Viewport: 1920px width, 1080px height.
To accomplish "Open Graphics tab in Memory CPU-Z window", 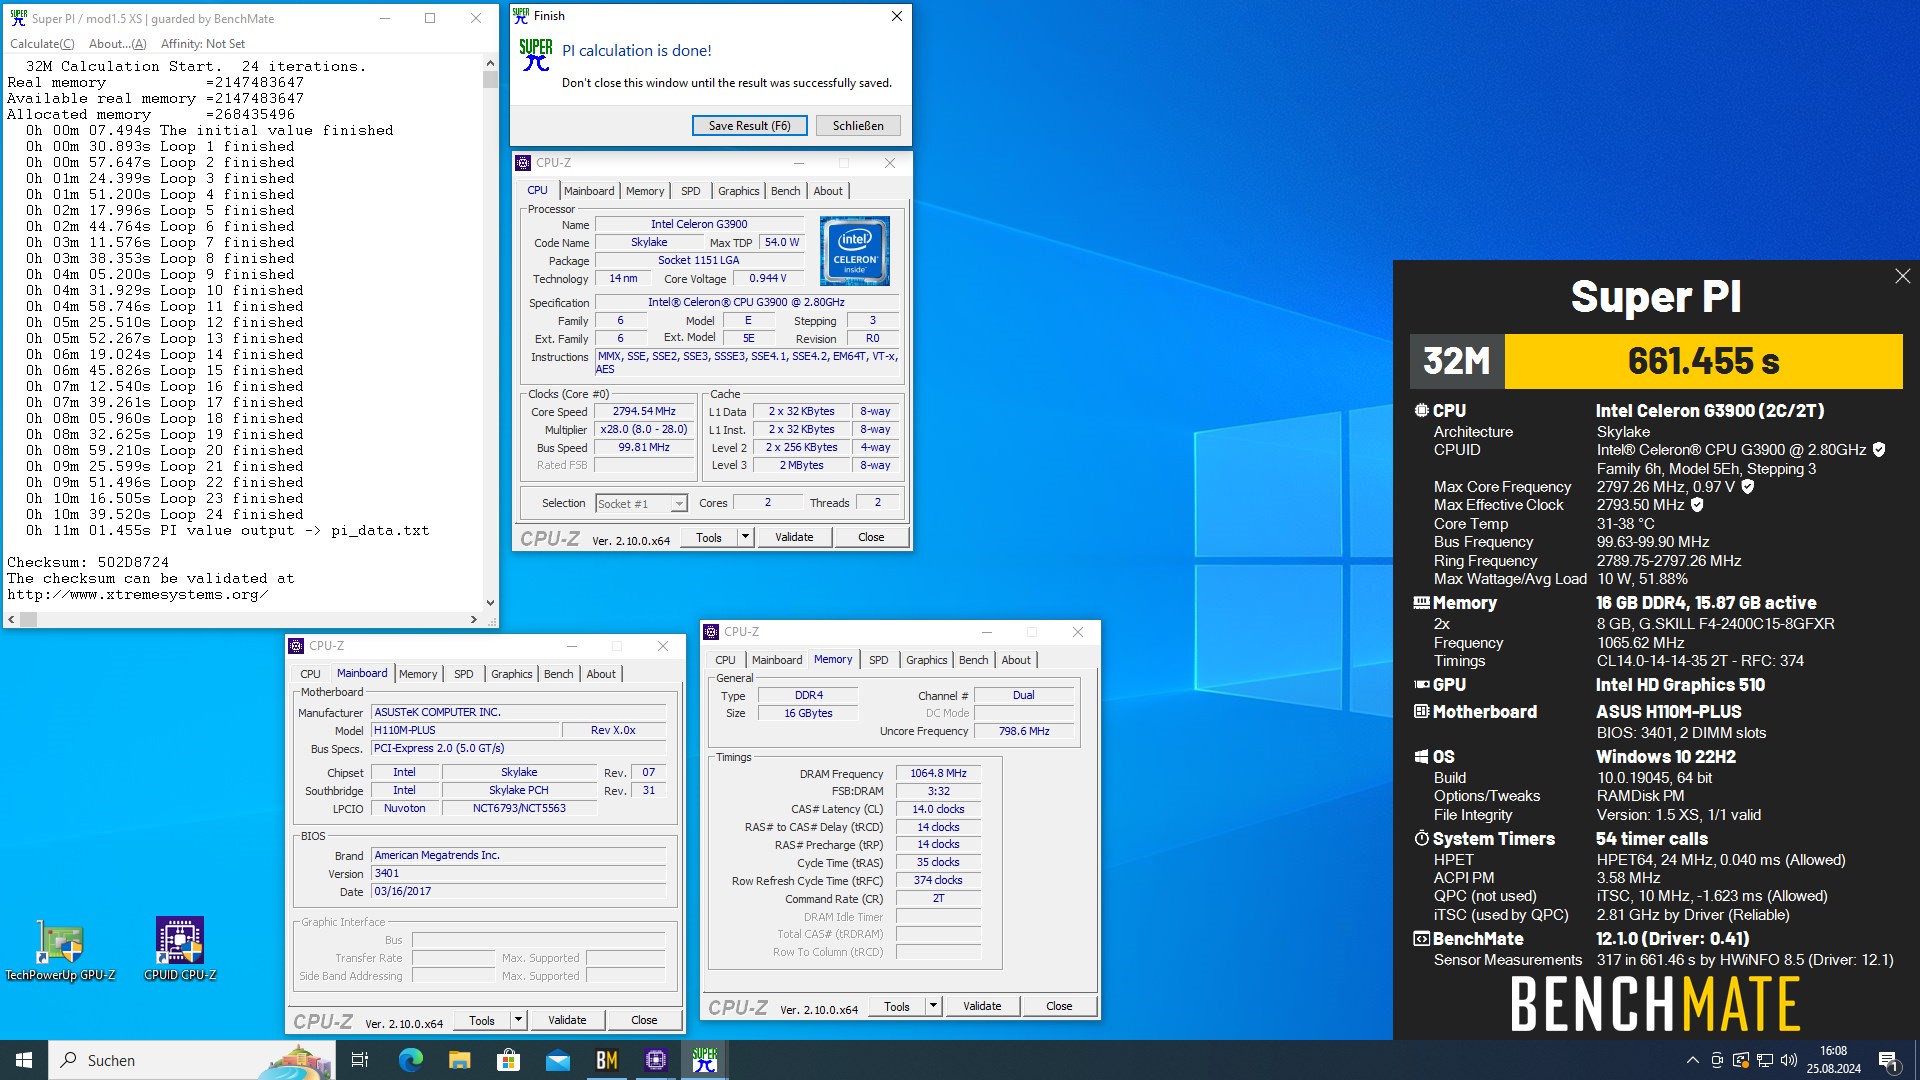I will (x=927, y=660).
